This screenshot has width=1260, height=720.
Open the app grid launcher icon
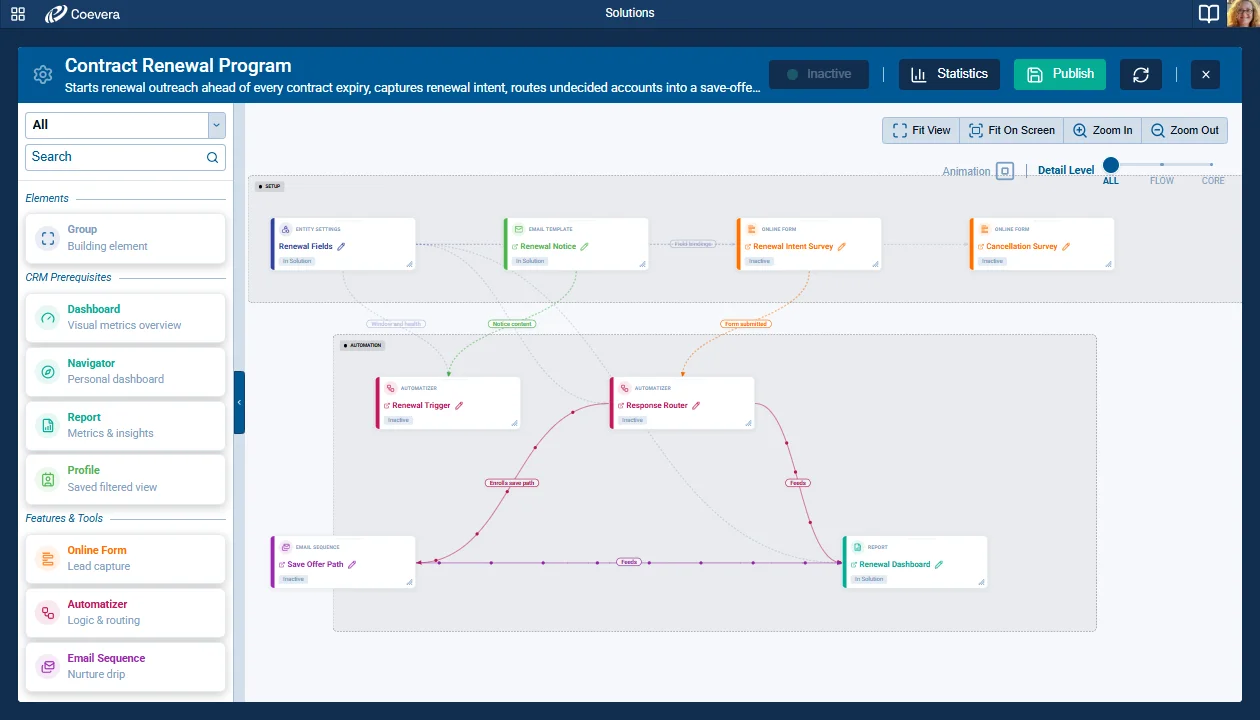18,14
